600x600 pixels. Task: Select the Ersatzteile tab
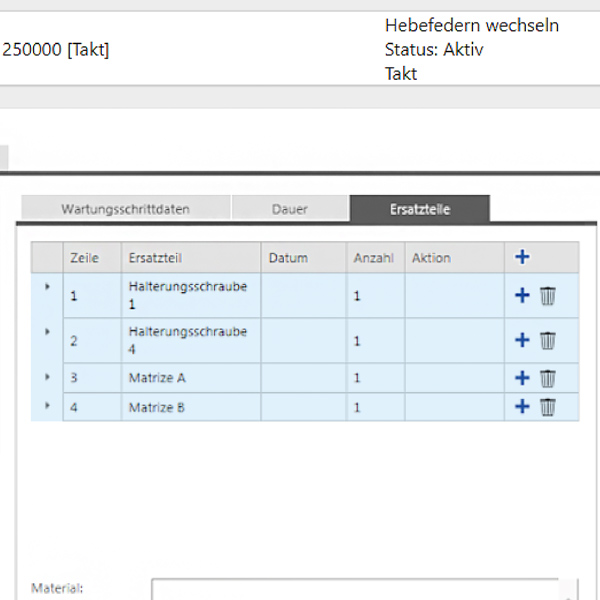419,209
